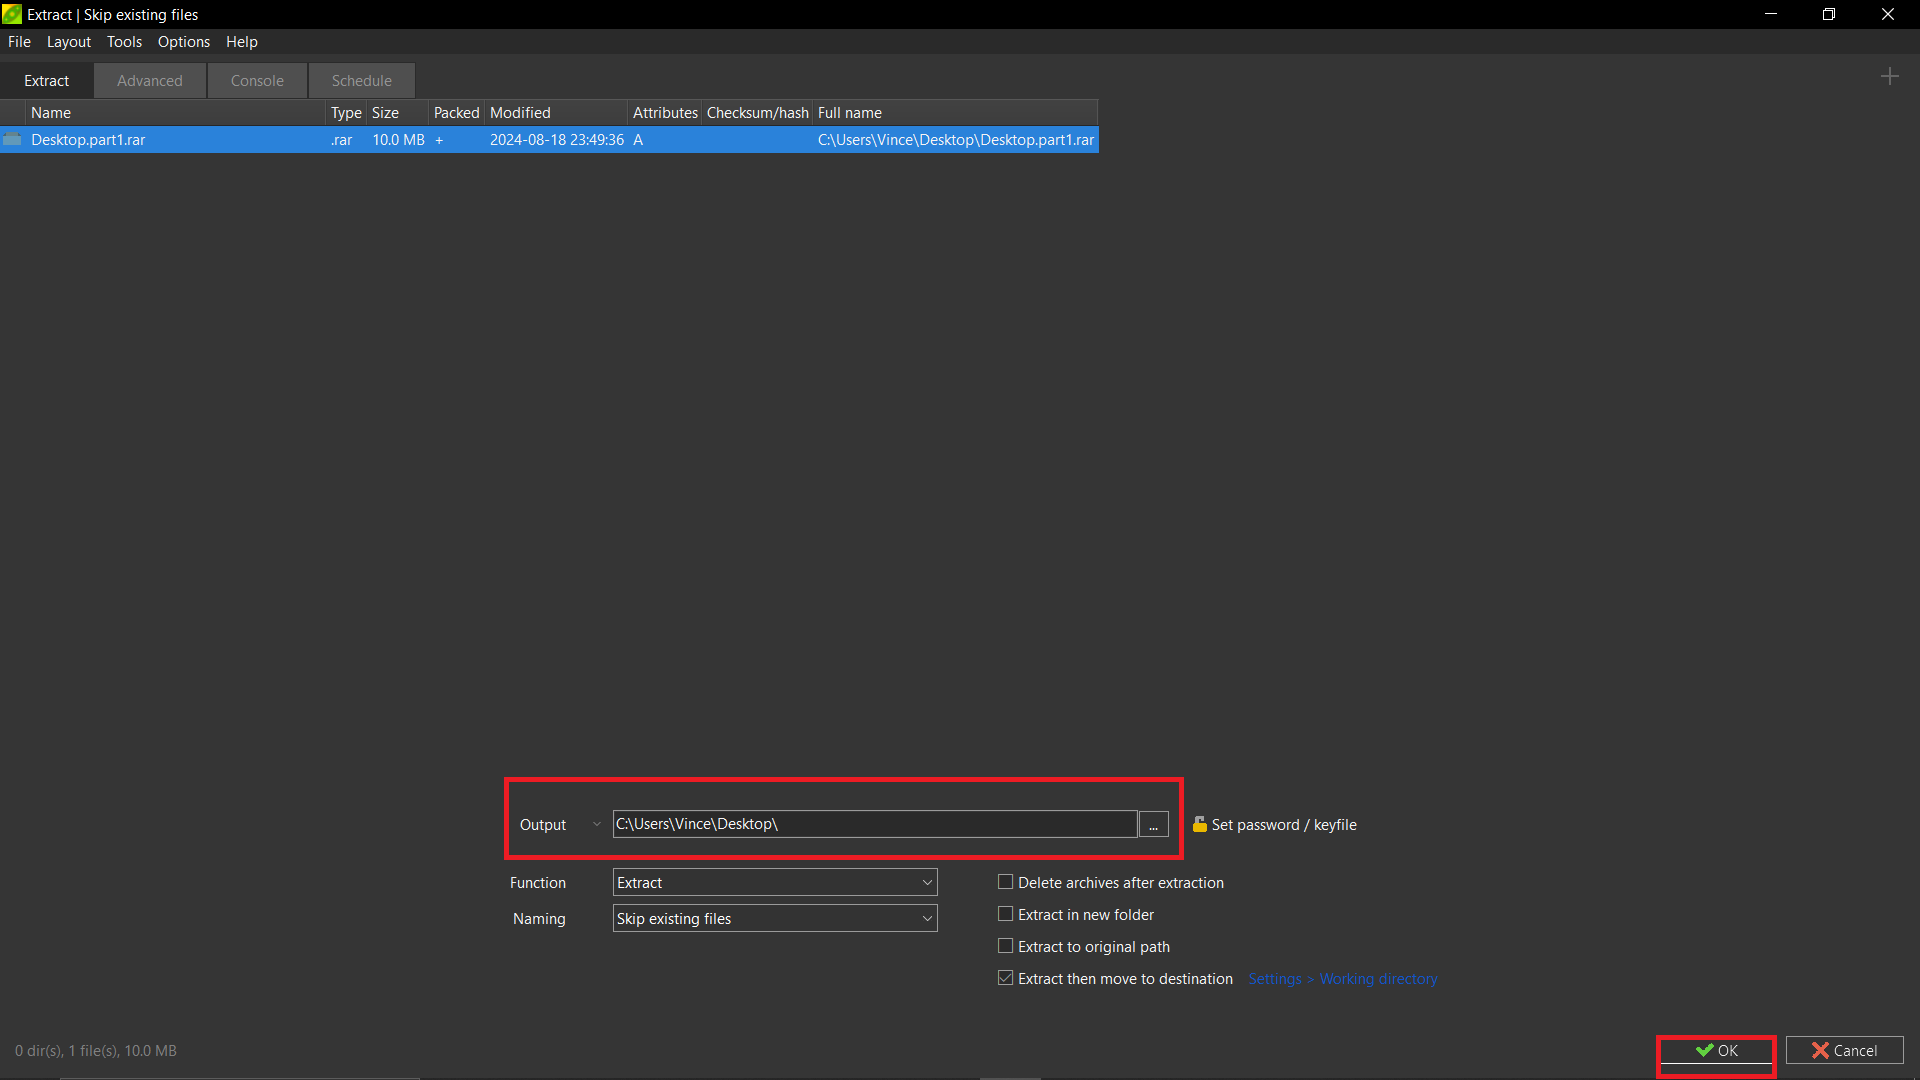Sort by the Packed column header
Viewport: 1920px width, 1080px height.
(457, 113)
